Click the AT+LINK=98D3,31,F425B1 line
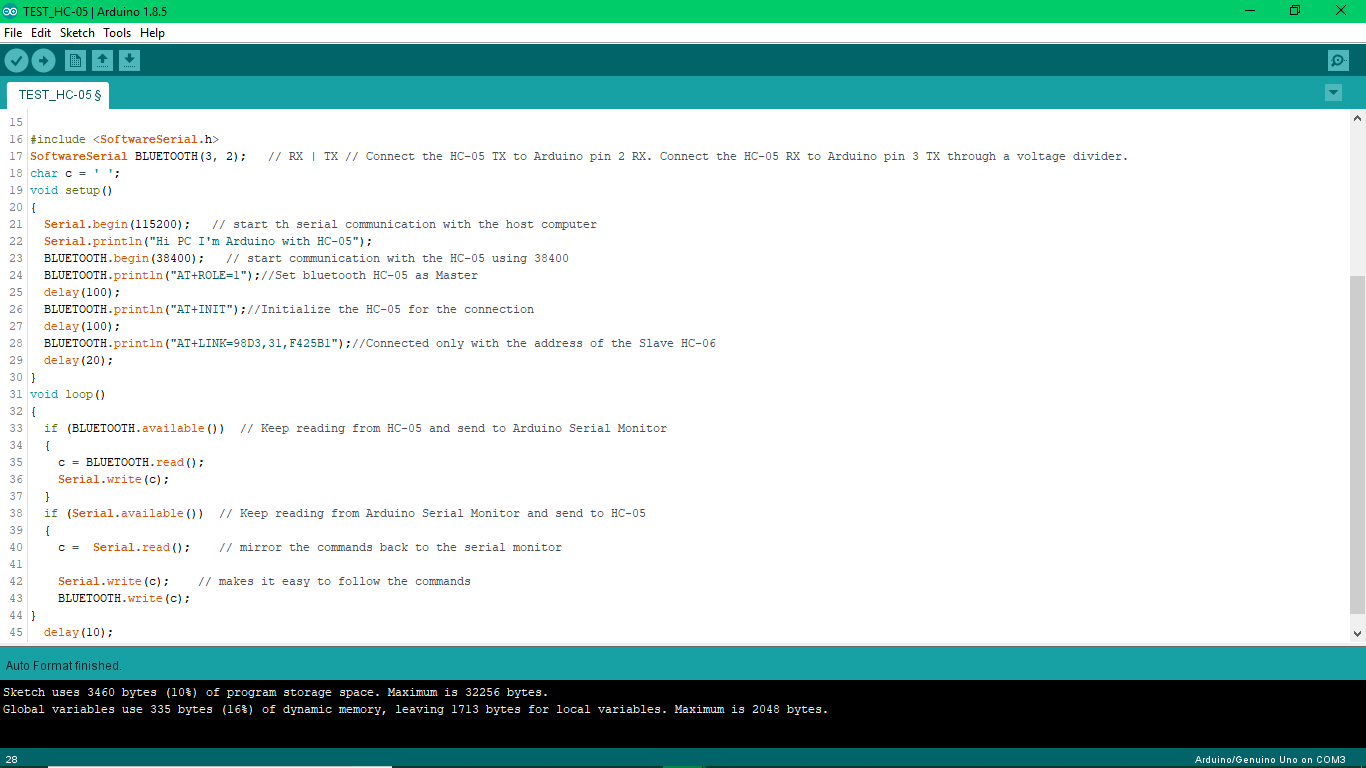The width and height of the screenshot is (1366, 768). (380, 344)
